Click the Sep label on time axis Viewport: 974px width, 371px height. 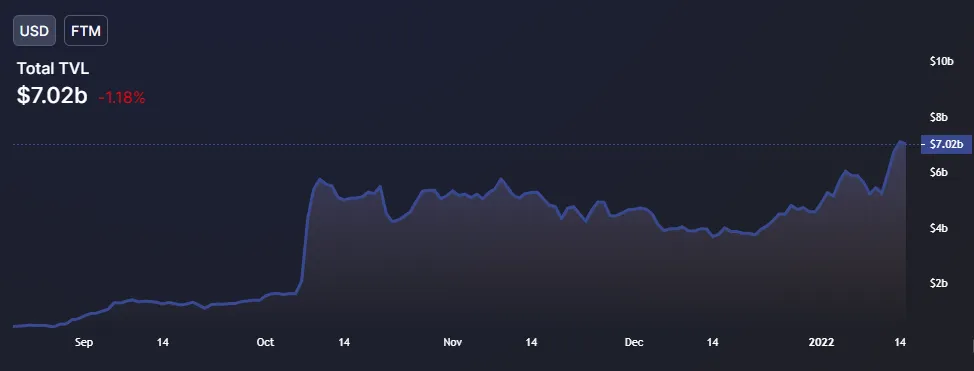click(84, 342)
